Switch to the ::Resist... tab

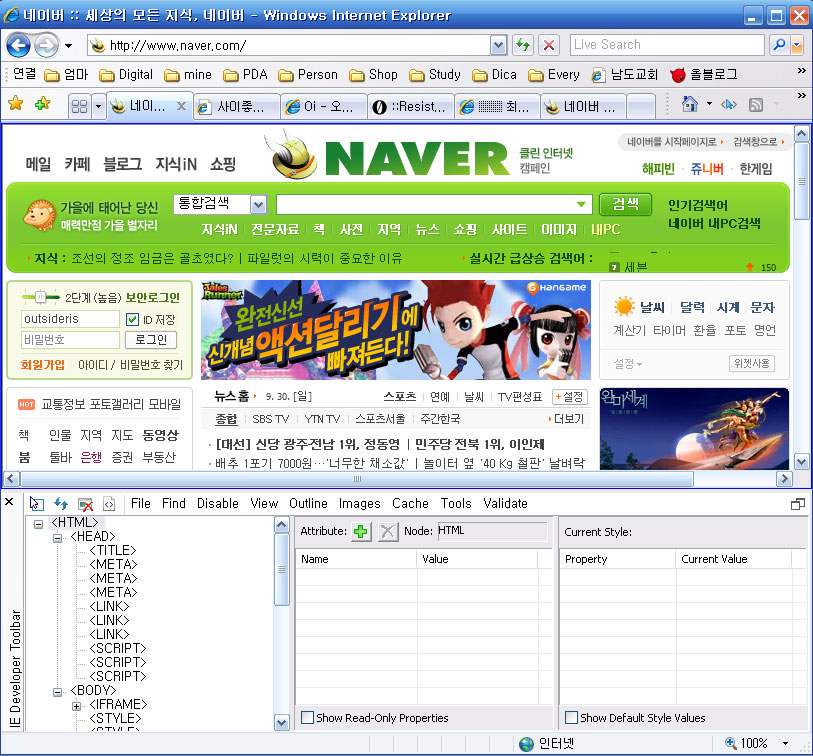(411, 106)
